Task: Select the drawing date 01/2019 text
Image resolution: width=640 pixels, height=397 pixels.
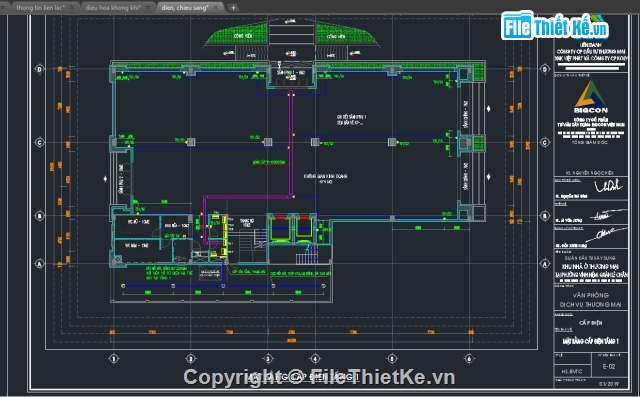Action: coord(609,384)
